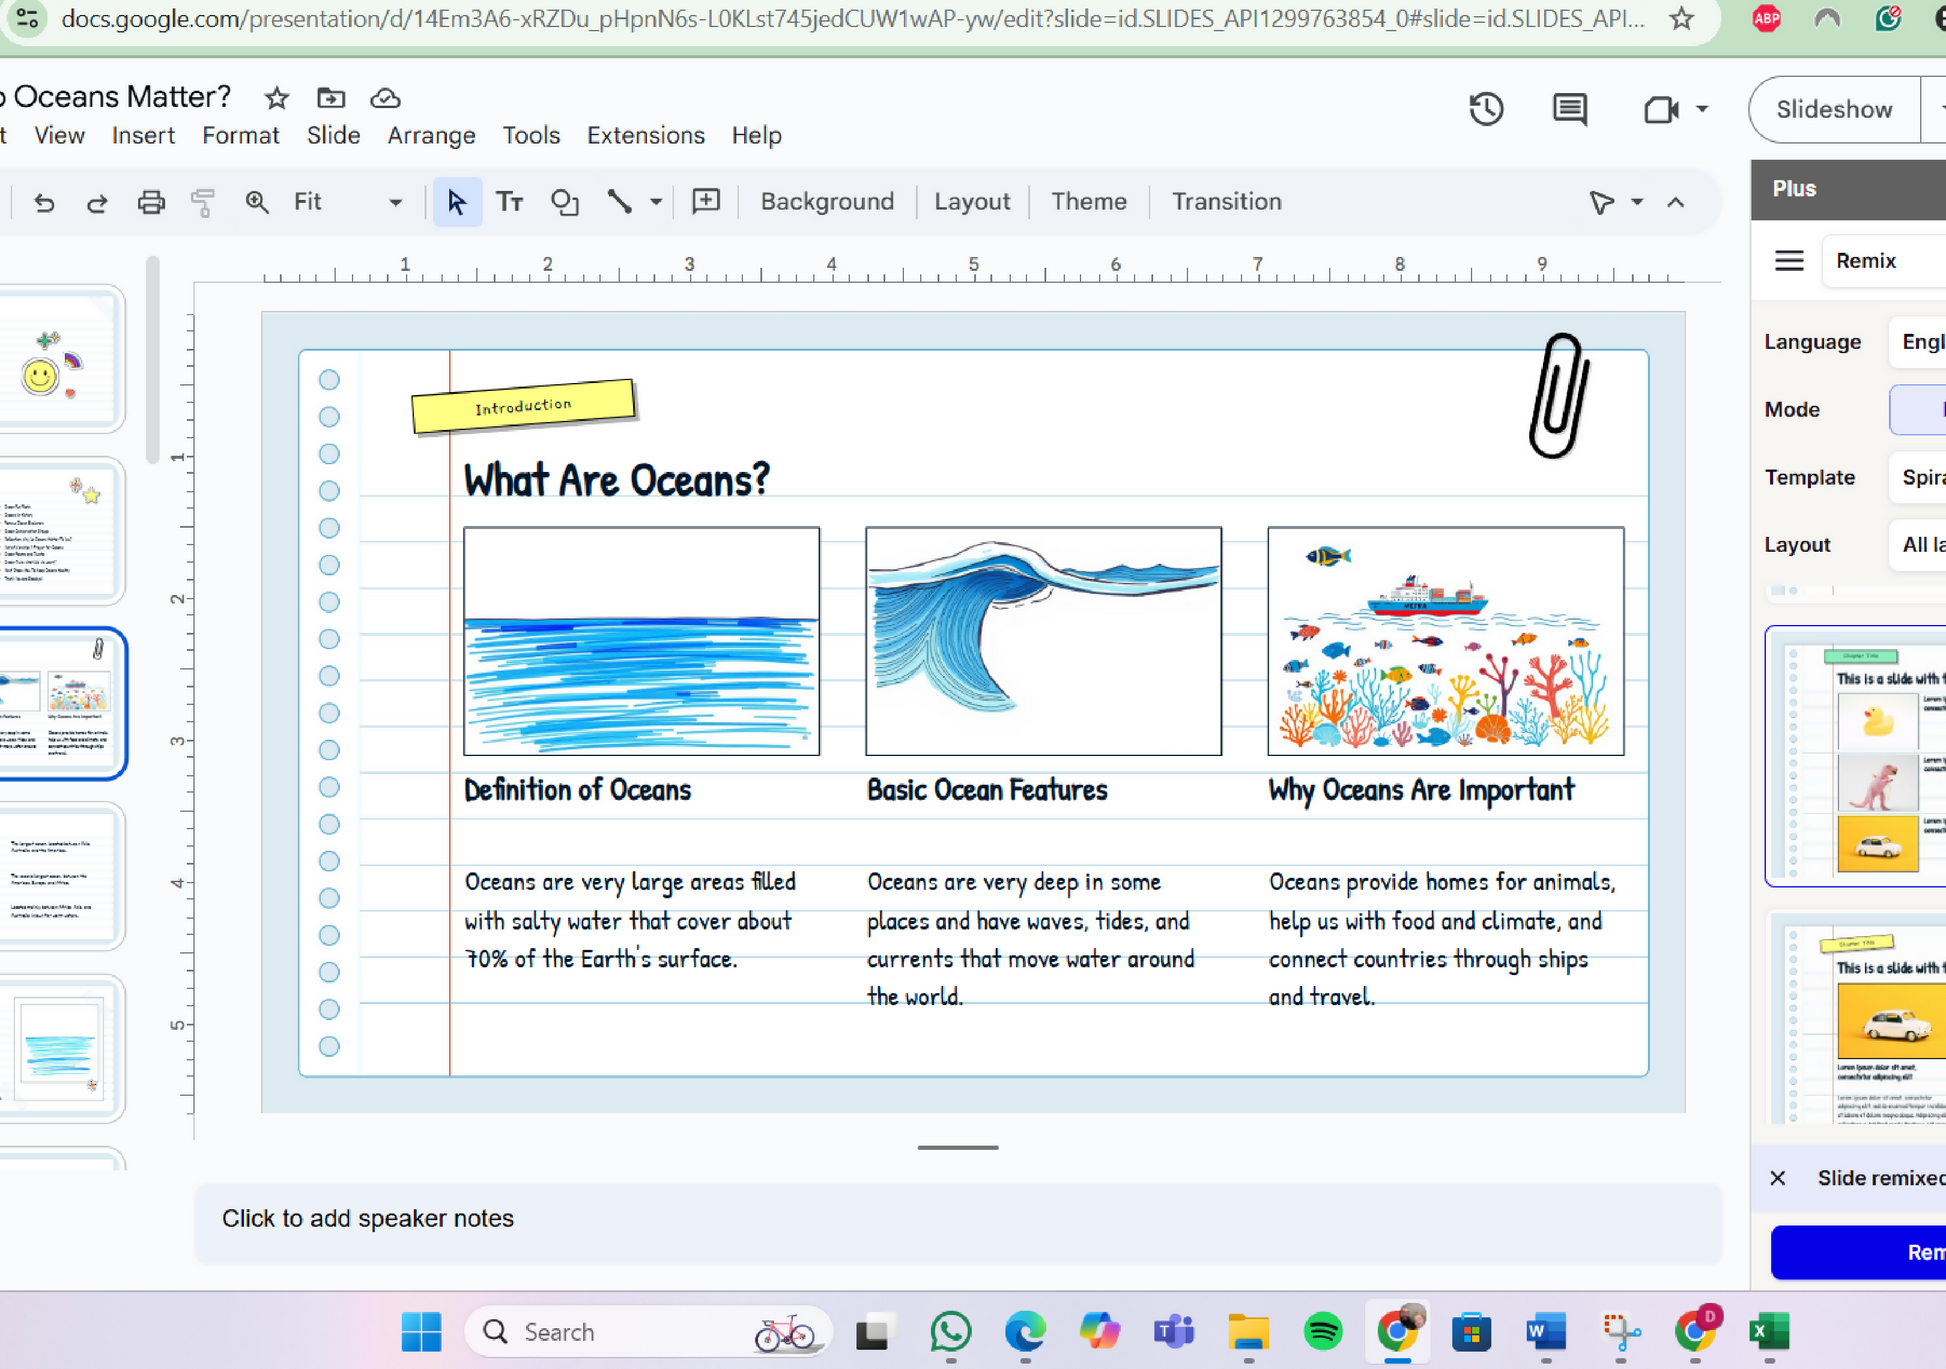Click the Slideshow button

point(1834,109)
